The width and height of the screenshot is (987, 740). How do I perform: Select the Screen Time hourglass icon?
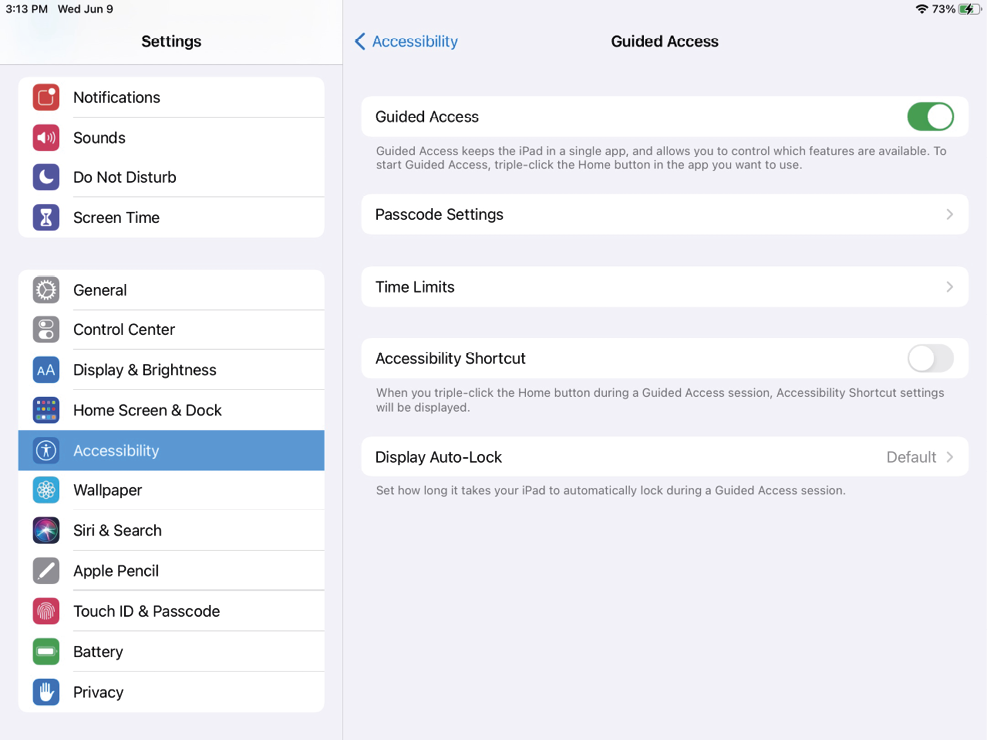tap(46, 217)
